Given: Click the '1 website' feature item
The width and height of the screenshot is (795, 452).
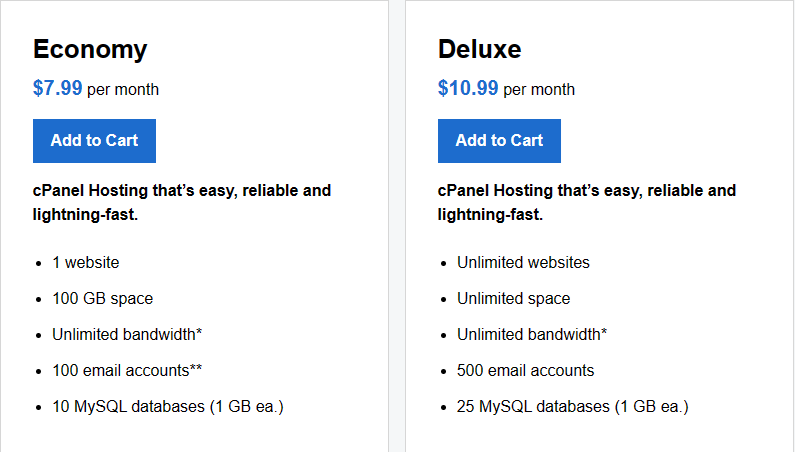Looking at the screenshot, I should click(86, 263).
